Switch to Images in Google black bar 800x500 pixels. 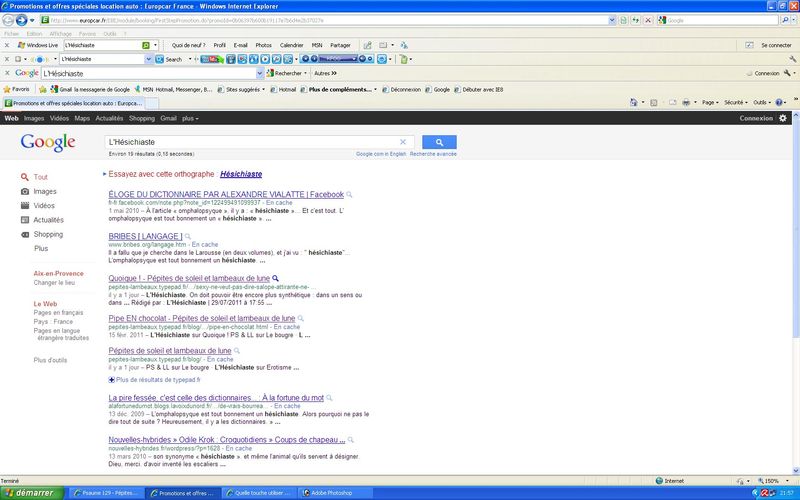34,118
